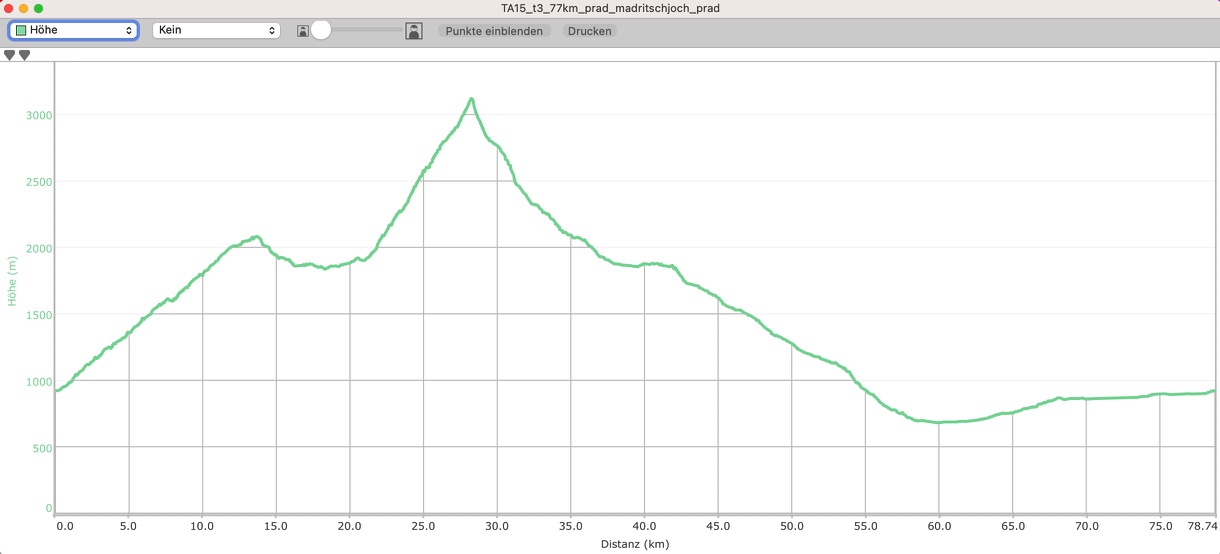Screen dimensions: 1220x554
Task: Click the 25.0 distance axis label
Action: pos(423,525)
